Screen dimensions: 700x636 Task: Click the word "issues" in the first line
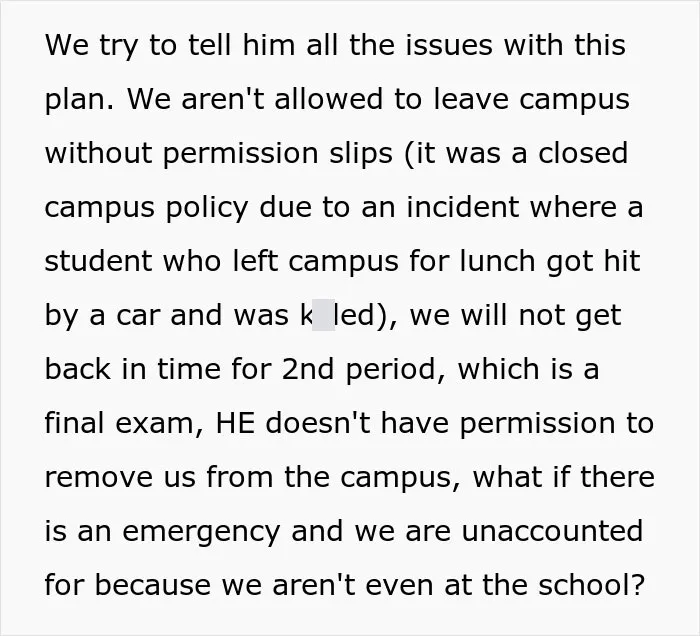point(449,45)
